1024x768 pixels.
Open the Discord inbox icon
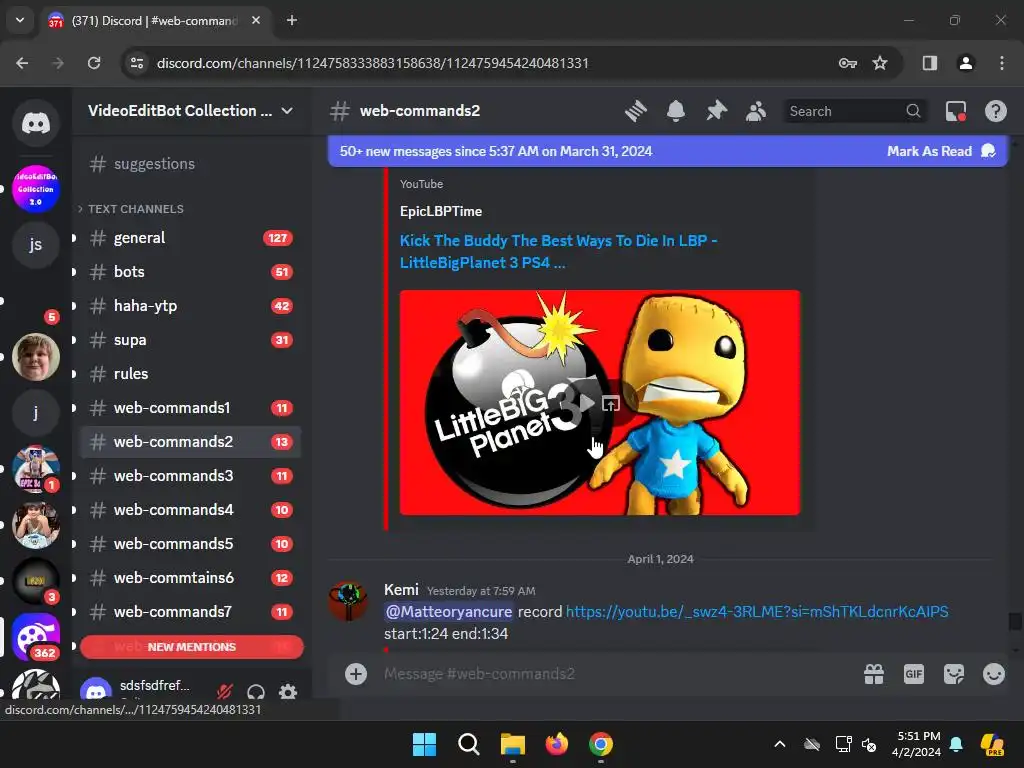click(956, 111)
